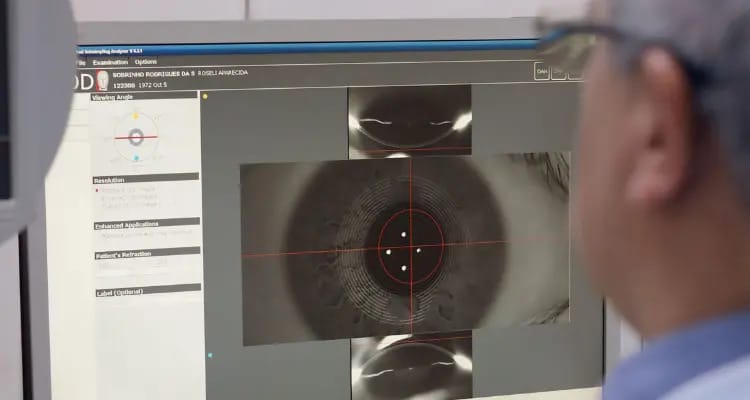Screen dimensions: 750x400
Task: Click the Patient's Refraction section header
Action: 147,253
